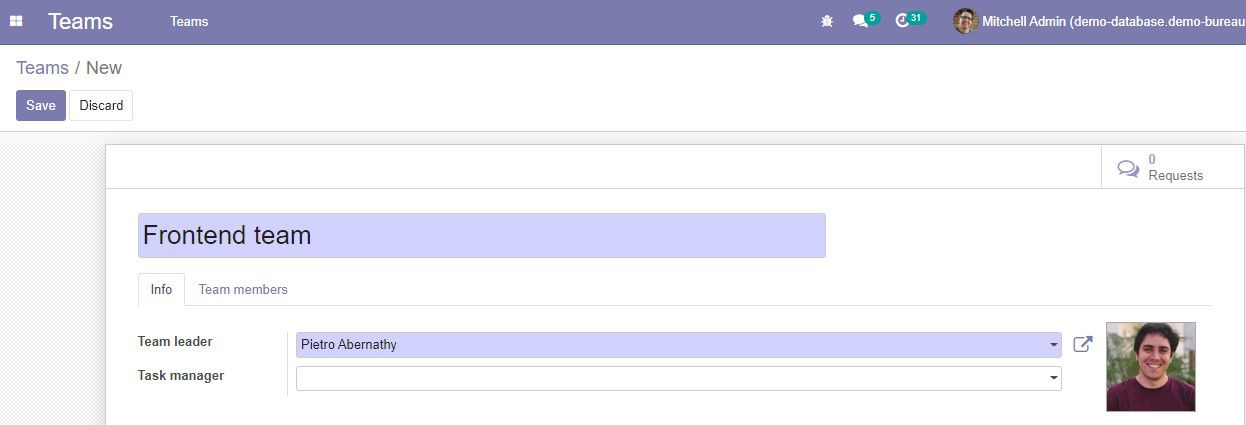This screenshot has height=425, width=1246.
Task: Click the Frontend team name field
Action: pyautogui.click(x=482, y=235)
